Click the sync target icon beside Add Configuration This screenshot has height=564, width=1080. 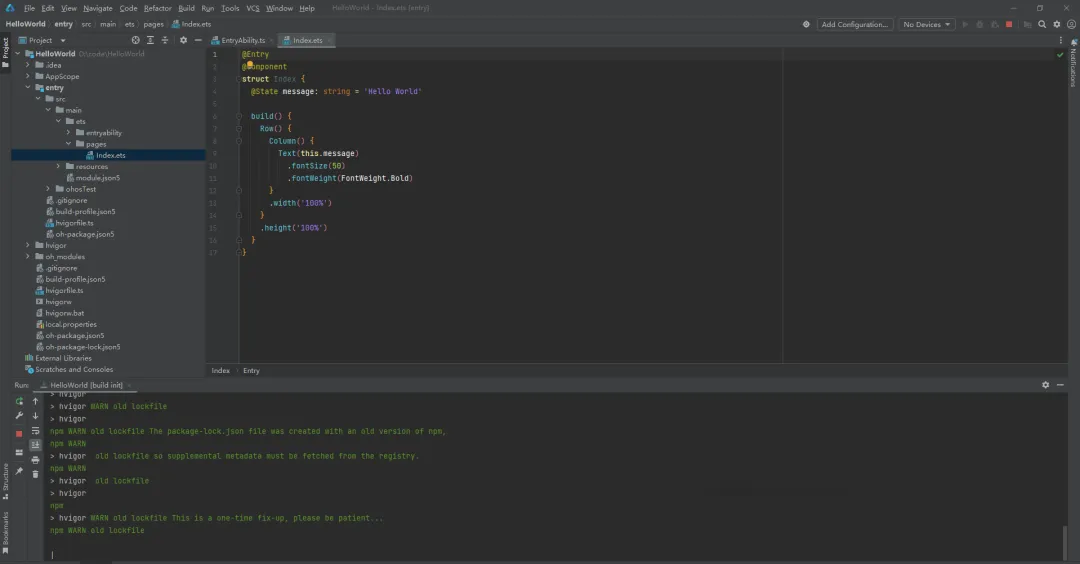806,25
